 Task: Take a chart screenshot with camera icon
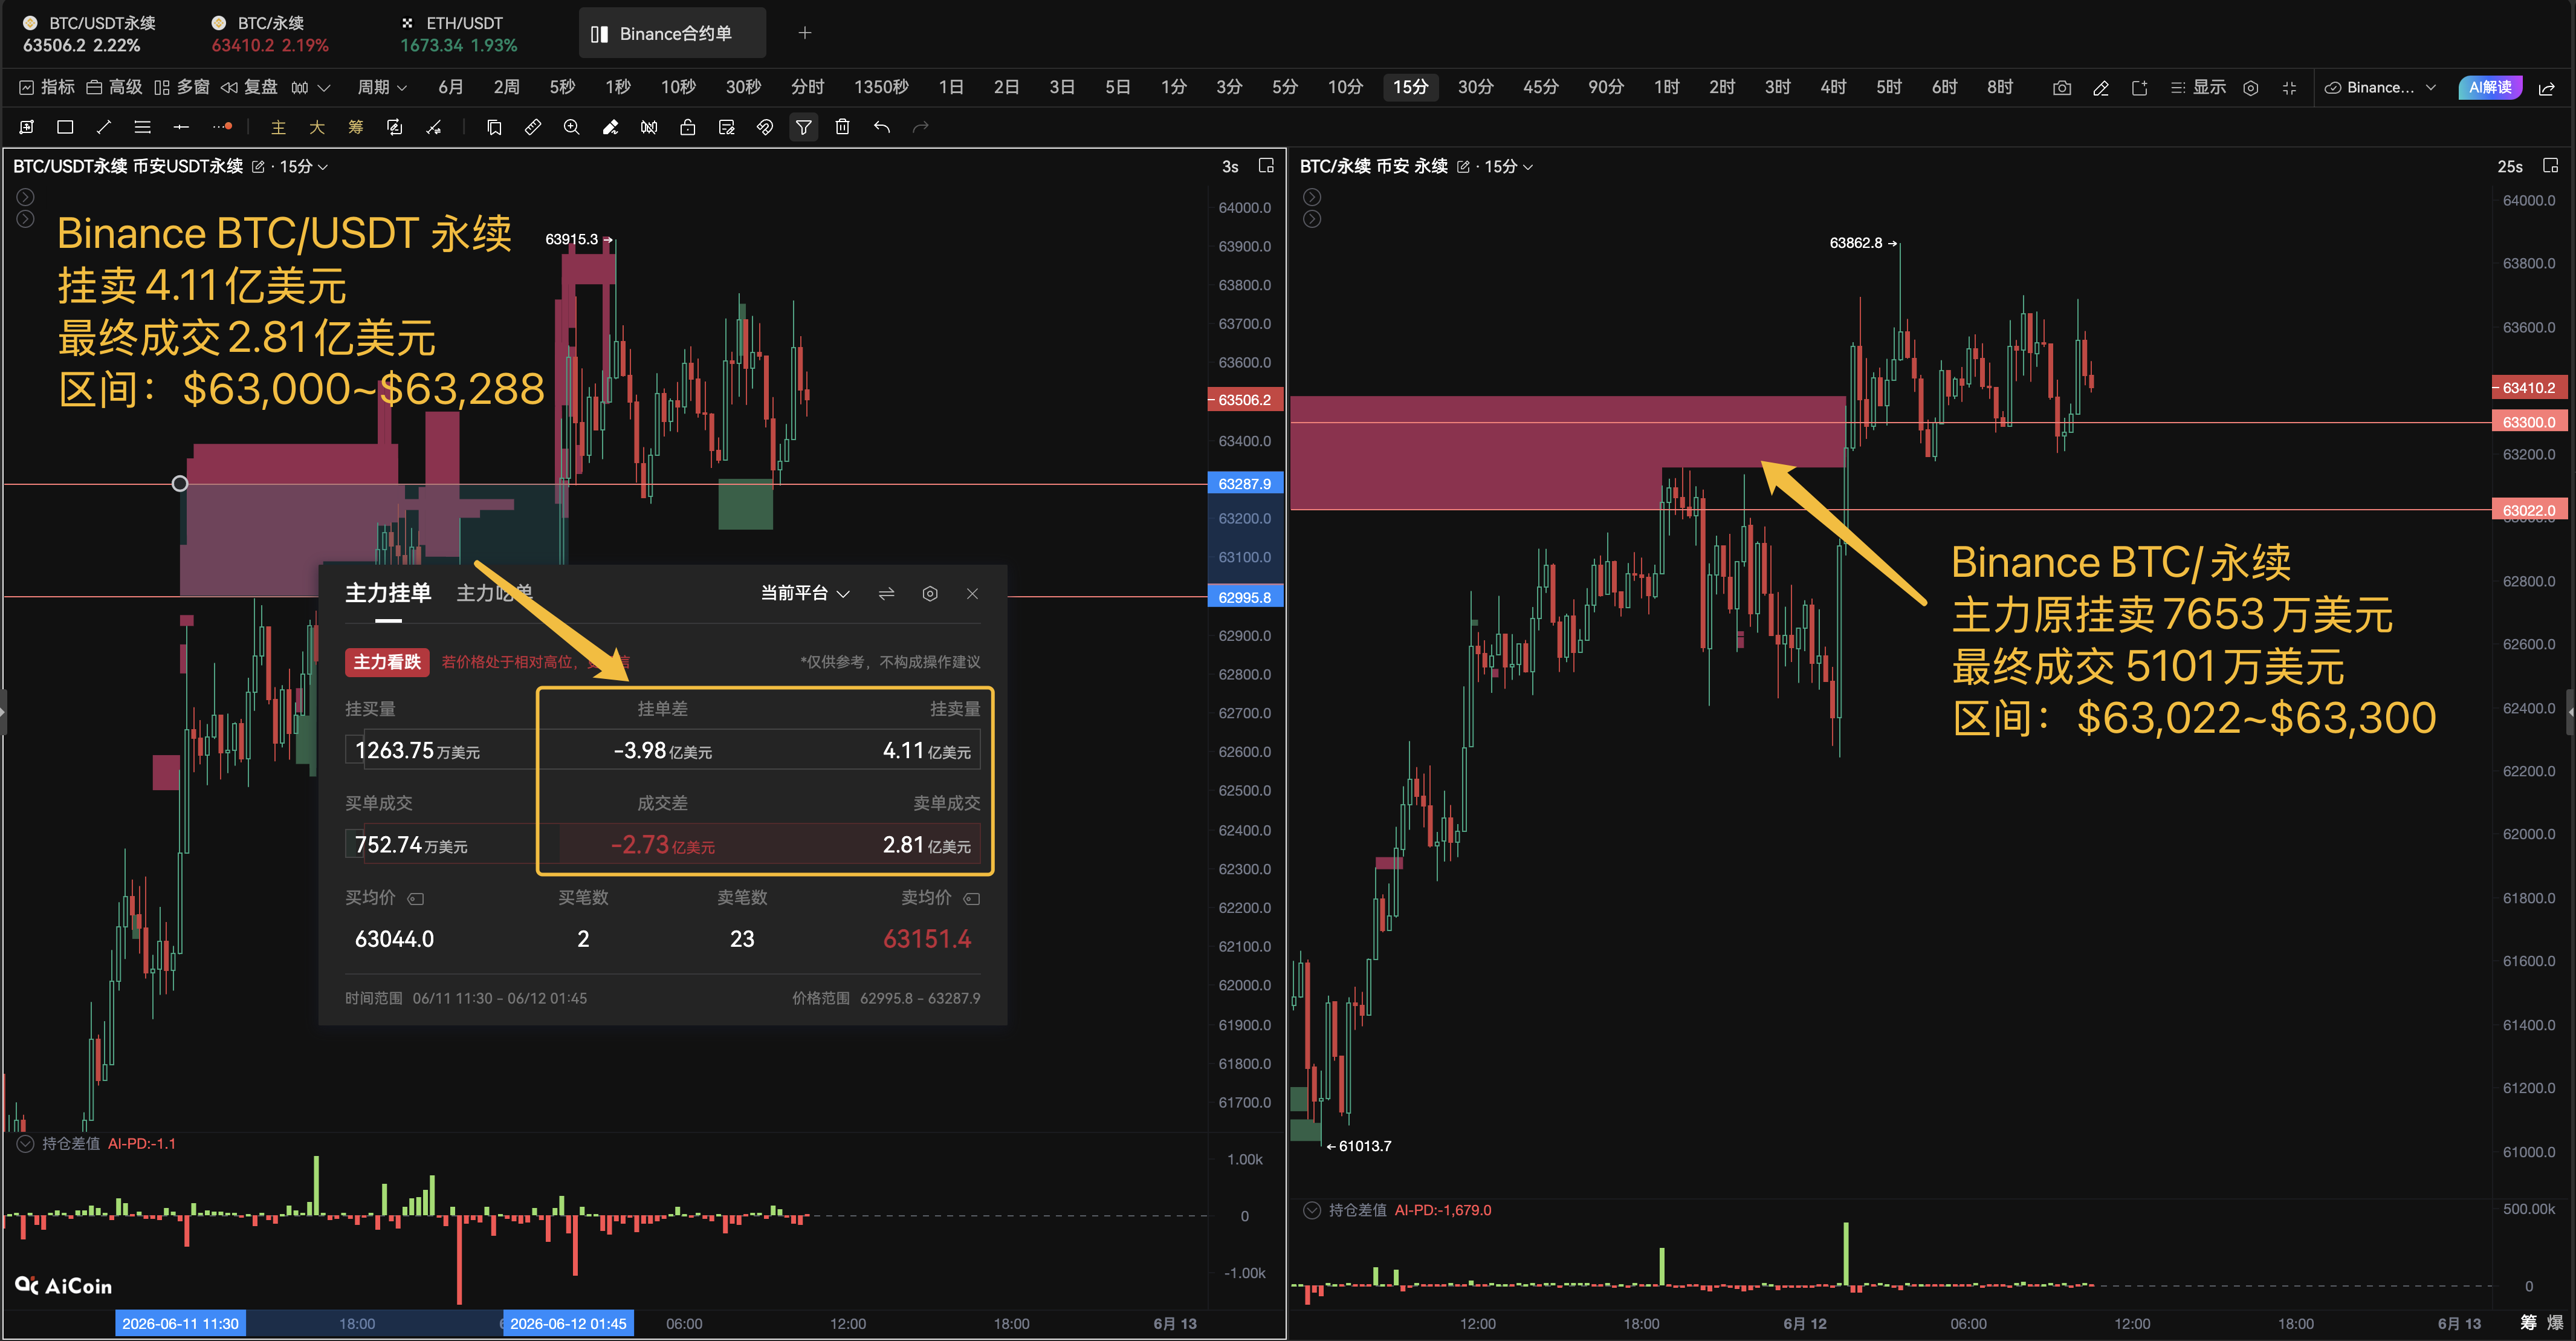2062,88
